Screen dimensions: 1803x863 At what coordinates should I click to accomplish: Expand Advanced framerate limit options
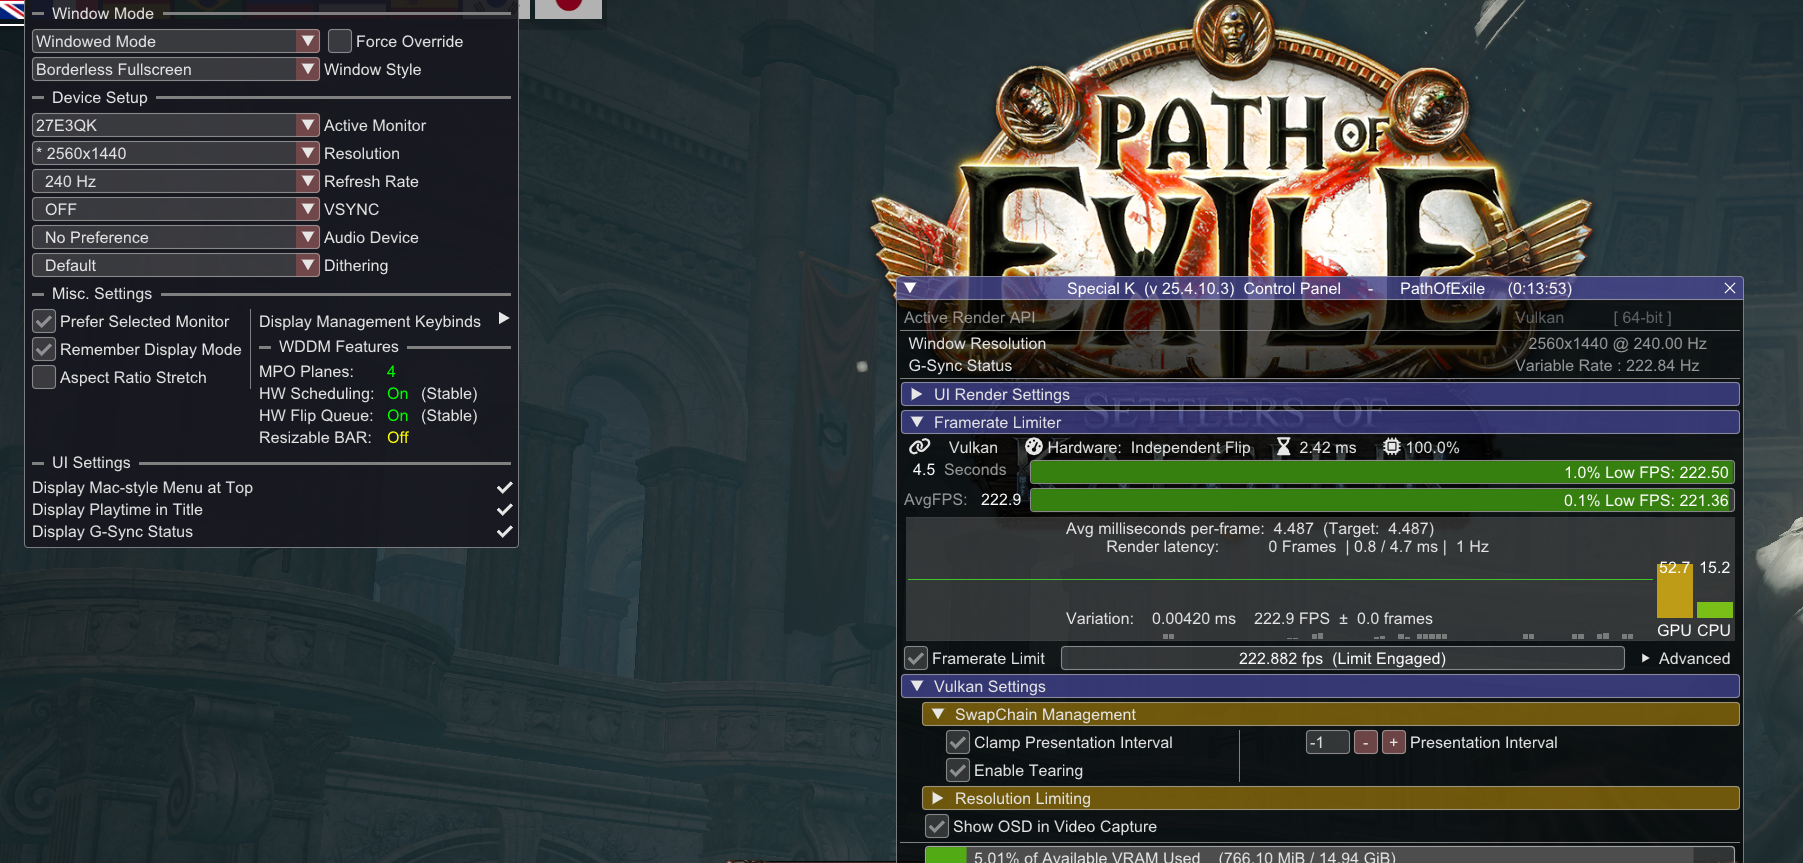tap(1686, 658)
